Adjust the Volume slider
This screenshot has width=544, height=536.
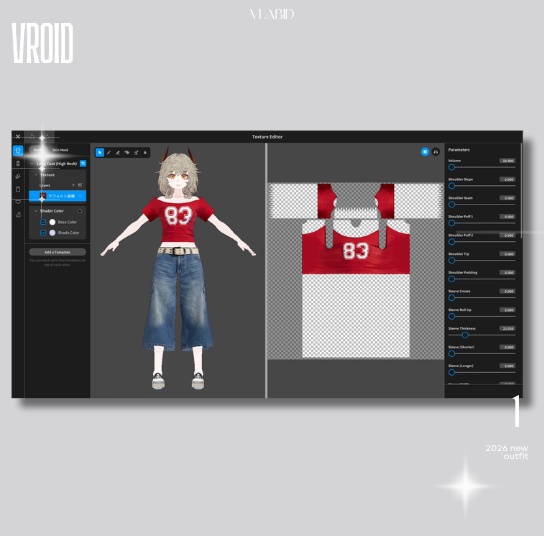point(482,167)
